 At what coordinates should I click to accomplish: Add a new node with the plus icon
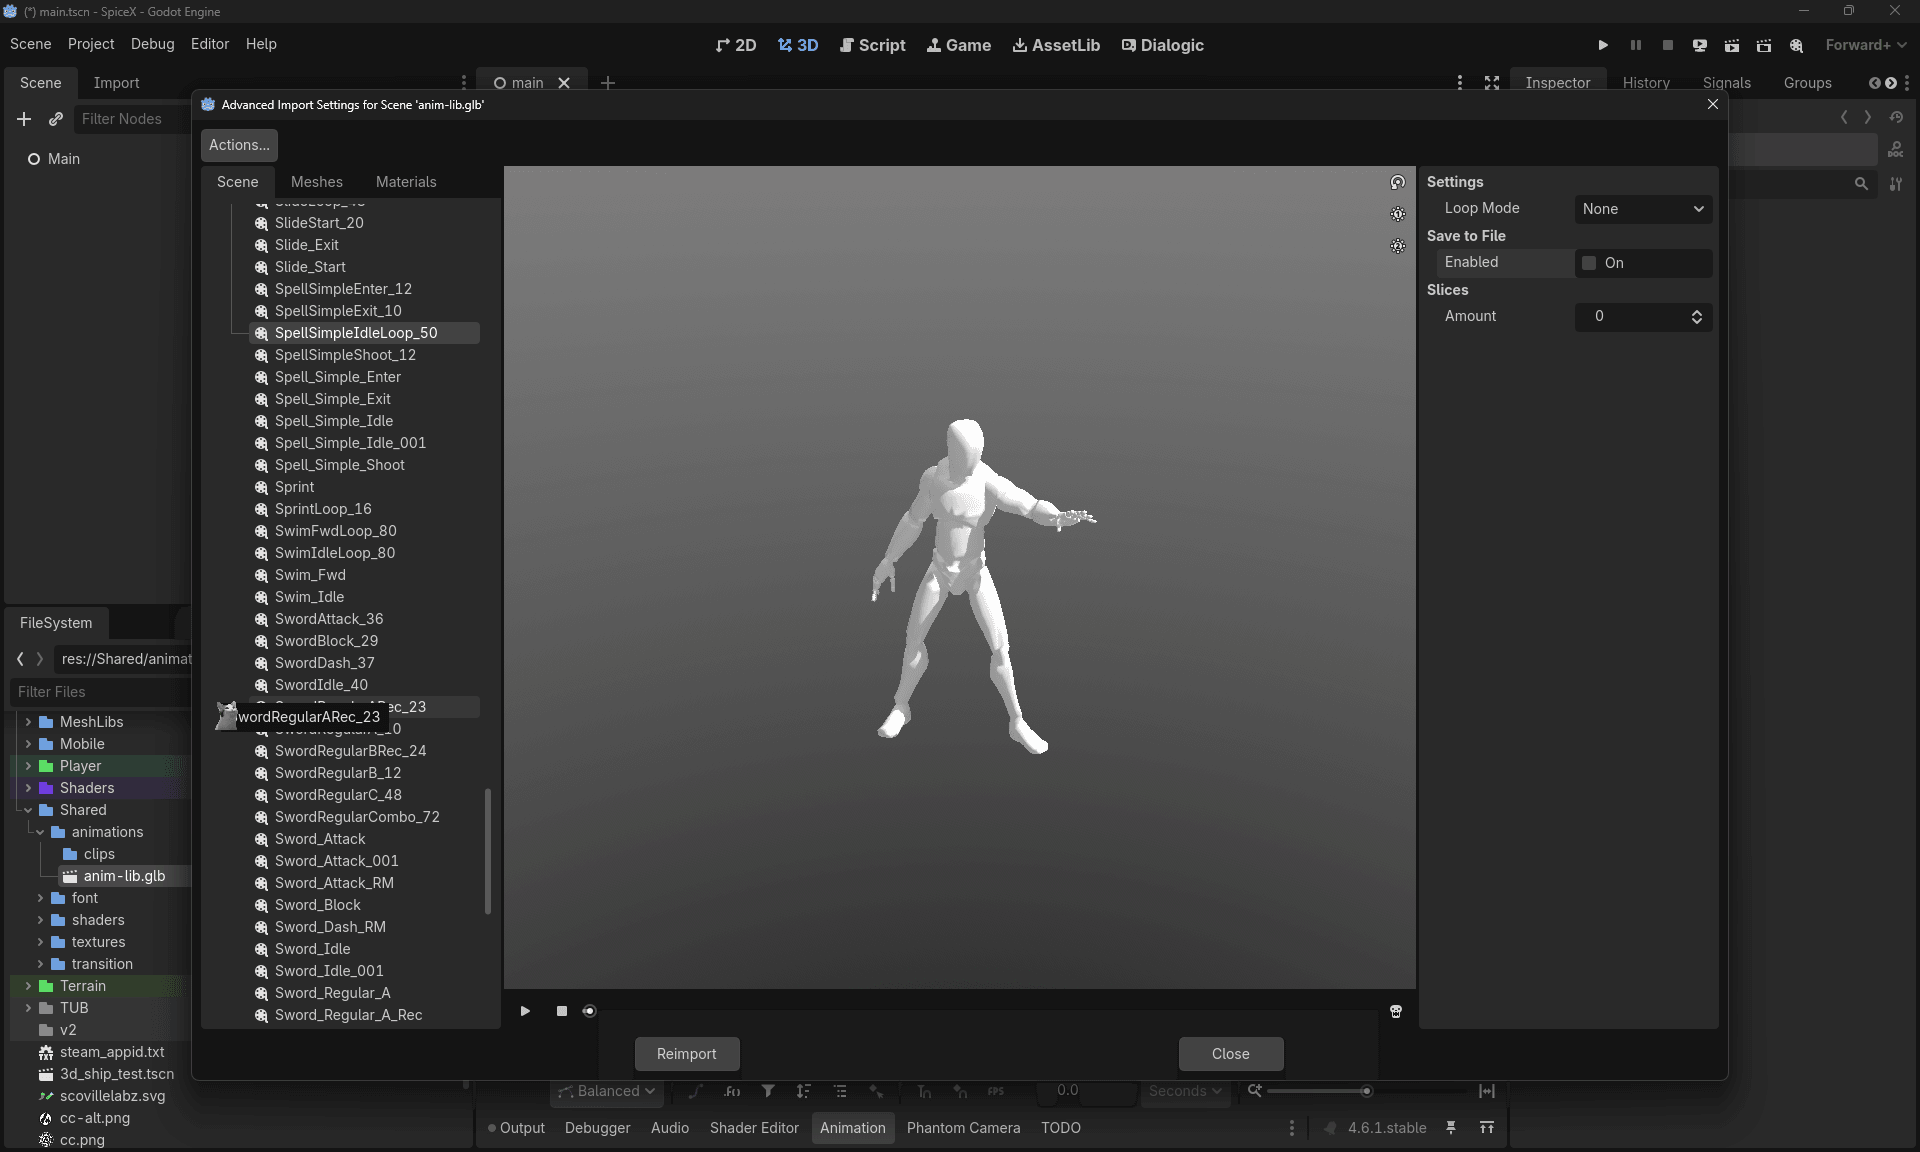pyautogui.click(x=24, y=119)
